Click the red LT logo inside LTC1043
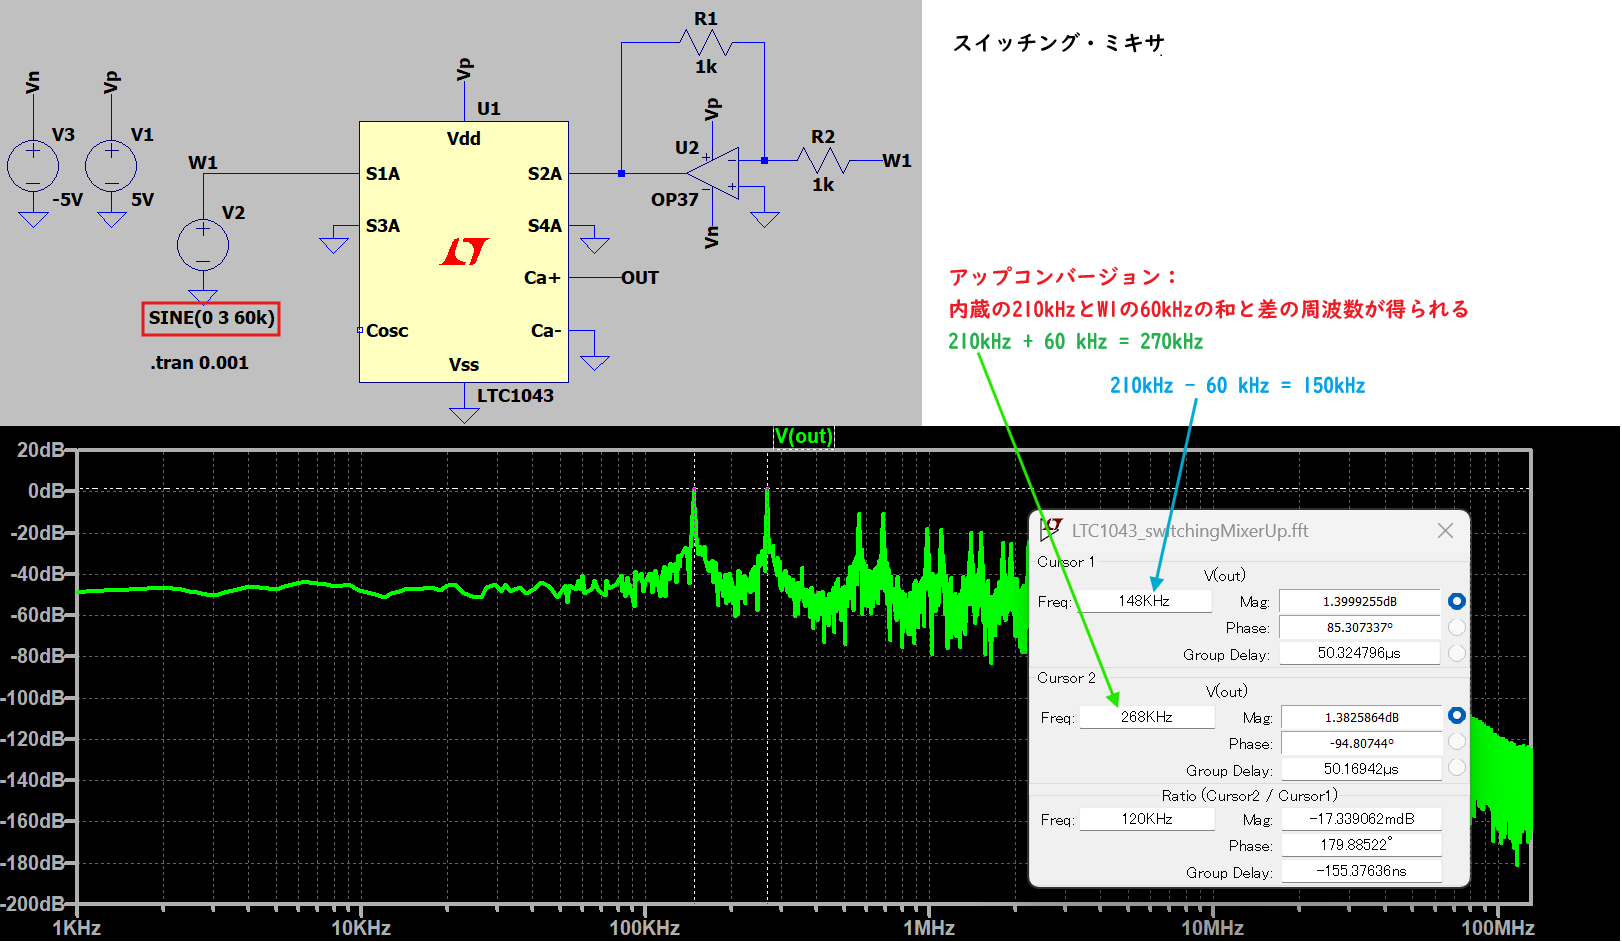Viewport: 1622px width, 942px height. (x=466, y=250)
